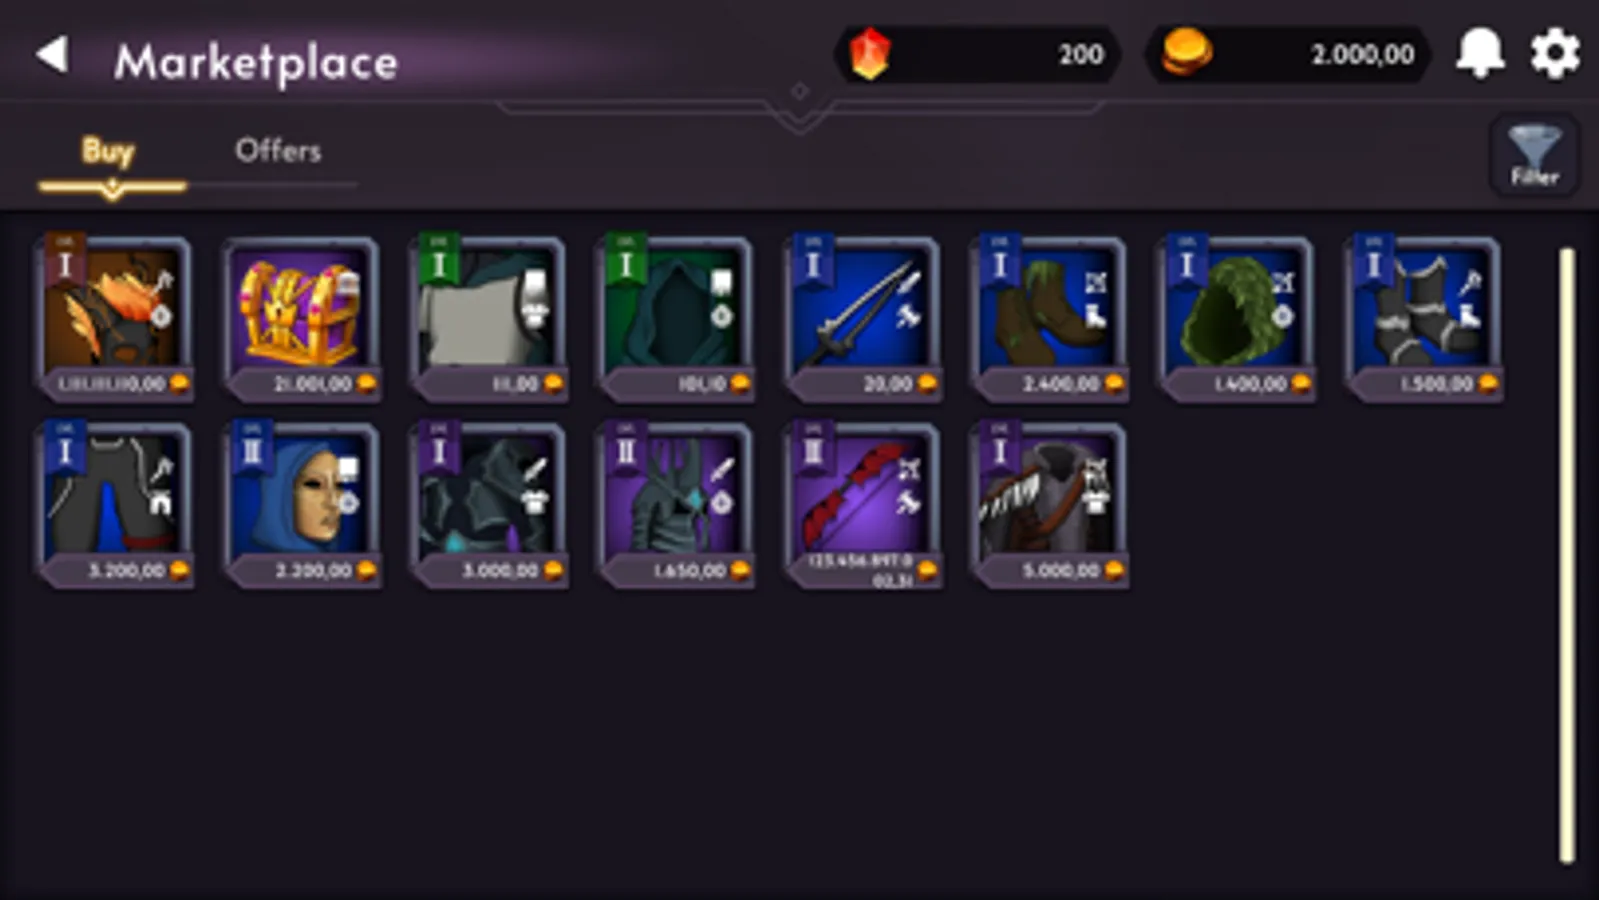Select the horned dark helmet priced 1.650,00
Image resolution: width=1599 pixels, height=900 pixels.
(675, 505)
